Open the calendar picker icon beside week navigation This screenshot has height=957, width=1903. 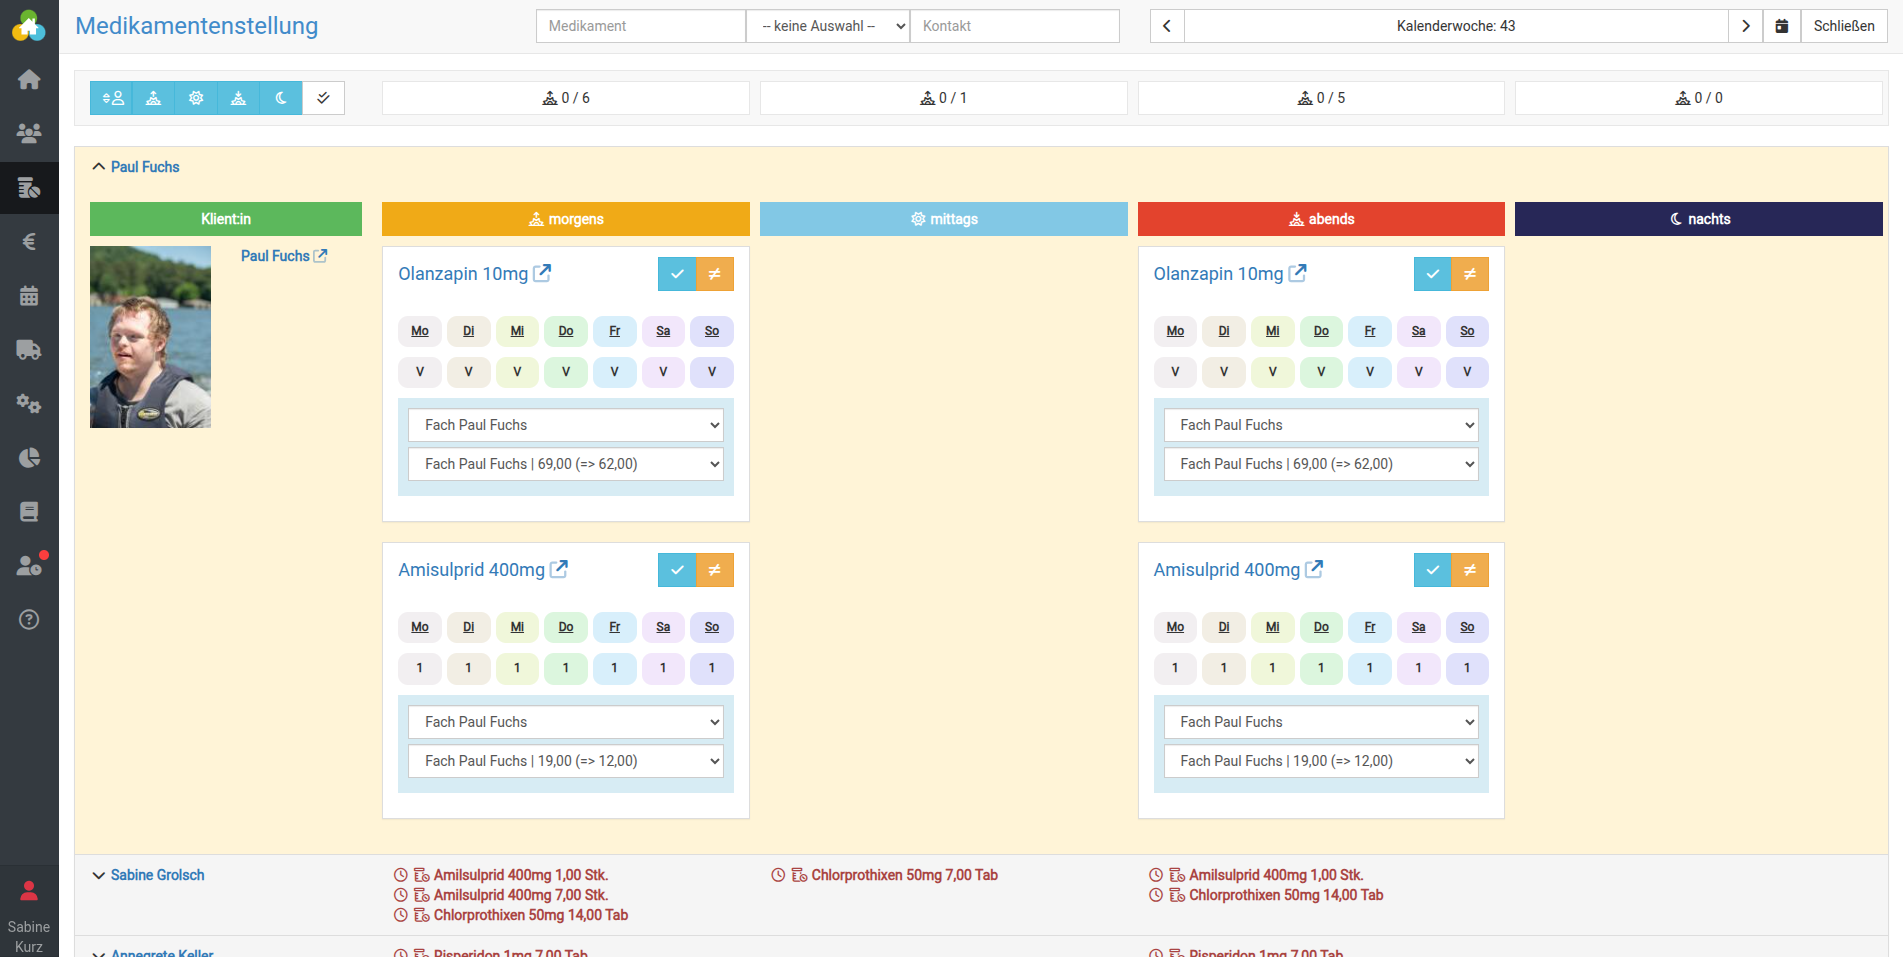point(1781,26)
